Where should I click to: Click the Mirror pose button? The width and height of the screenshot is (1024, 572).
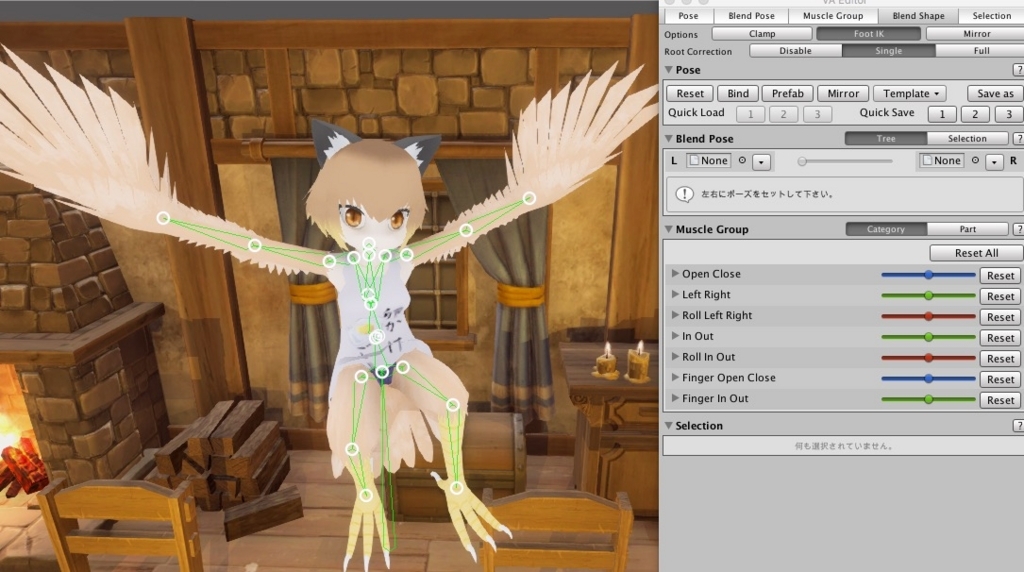(x=843, y=93)
